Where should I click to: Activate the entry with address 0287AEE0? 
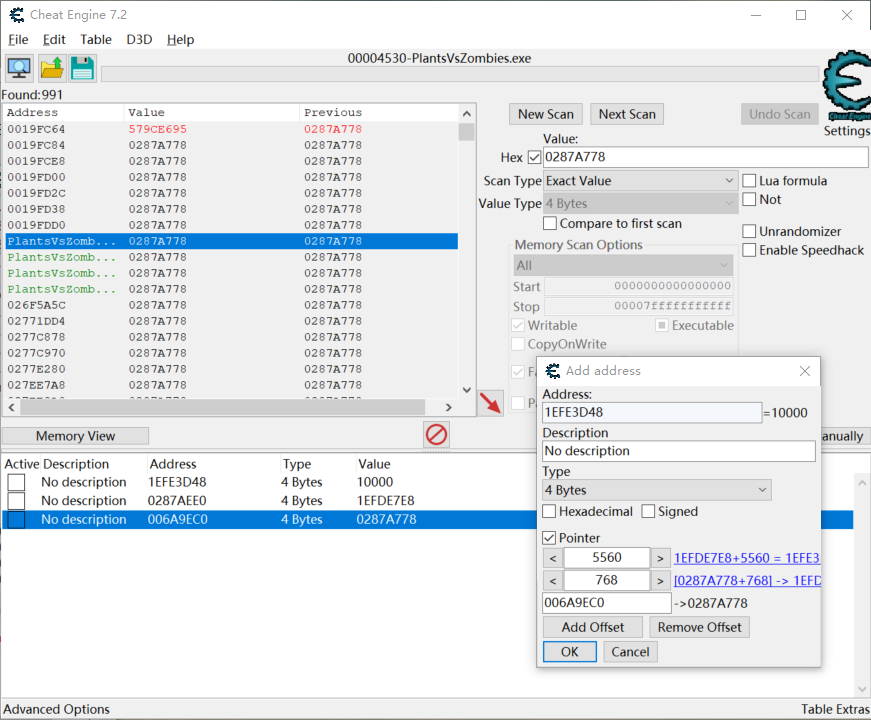16,501
